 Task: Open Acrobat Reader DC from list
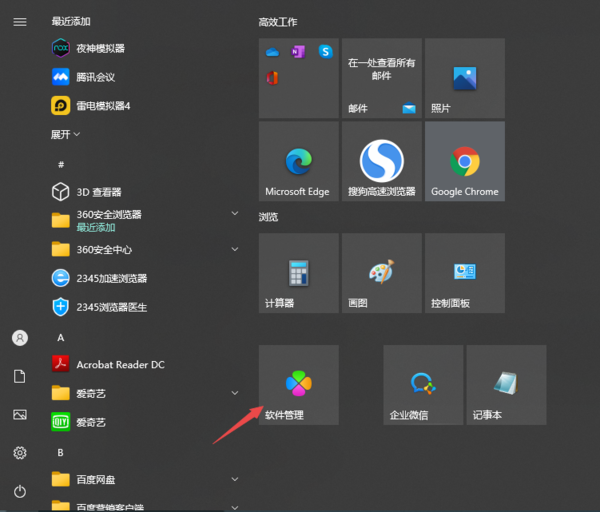[120, 365]
